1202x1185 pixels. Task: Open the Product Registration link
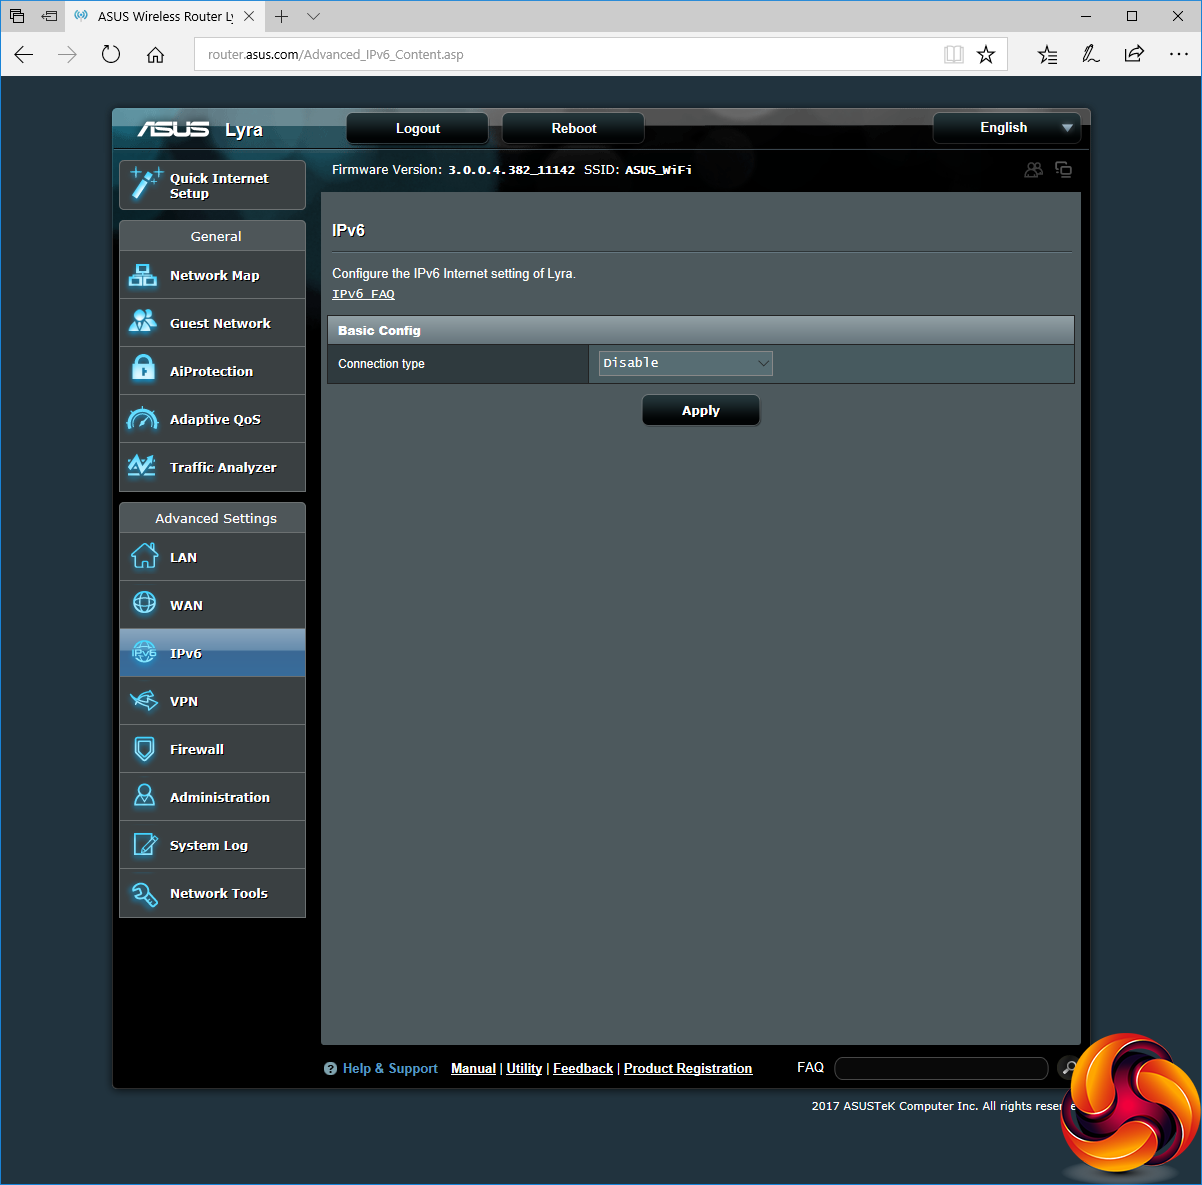pos(688,1069)
